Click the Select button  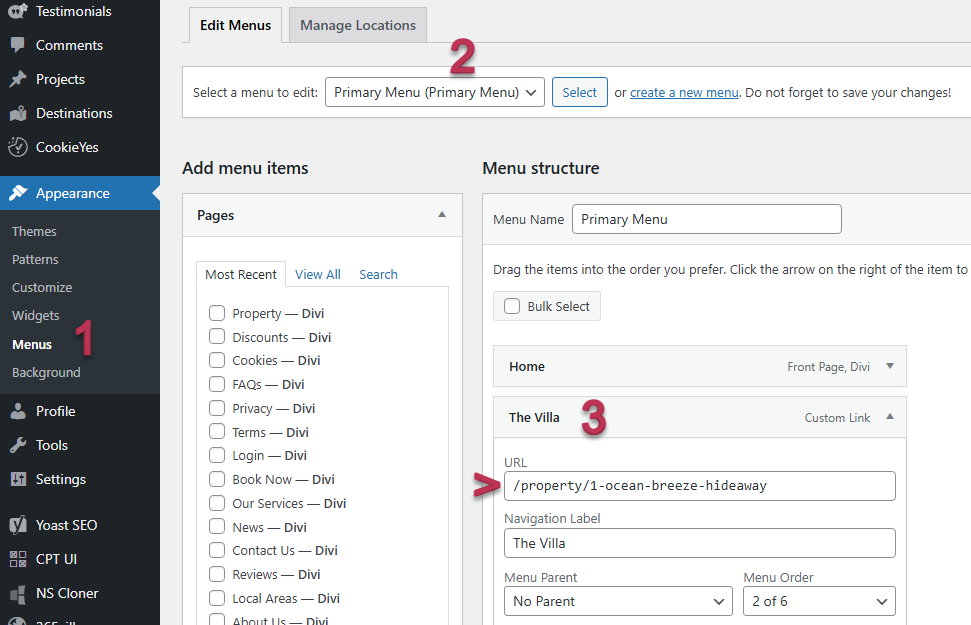click(579, 92)
